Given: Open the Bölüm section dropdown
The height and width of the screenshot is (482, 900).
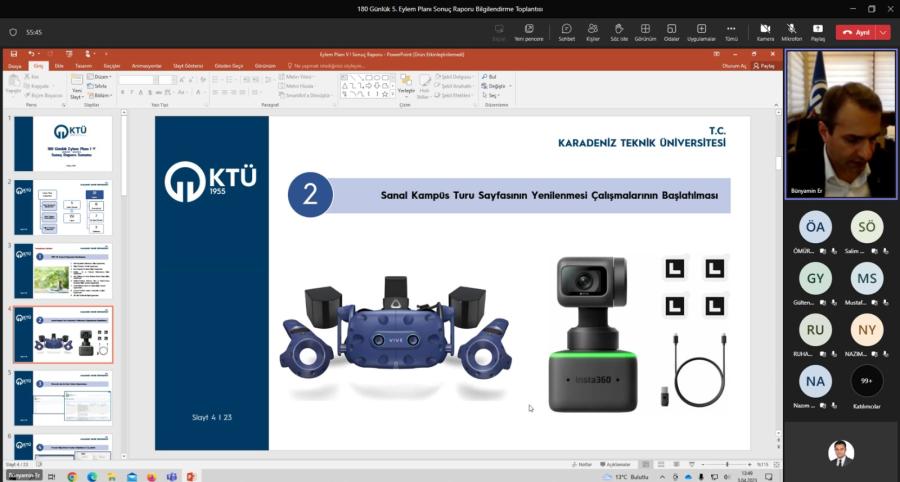Looking at the screenshot, I should [x=99, y=95].
